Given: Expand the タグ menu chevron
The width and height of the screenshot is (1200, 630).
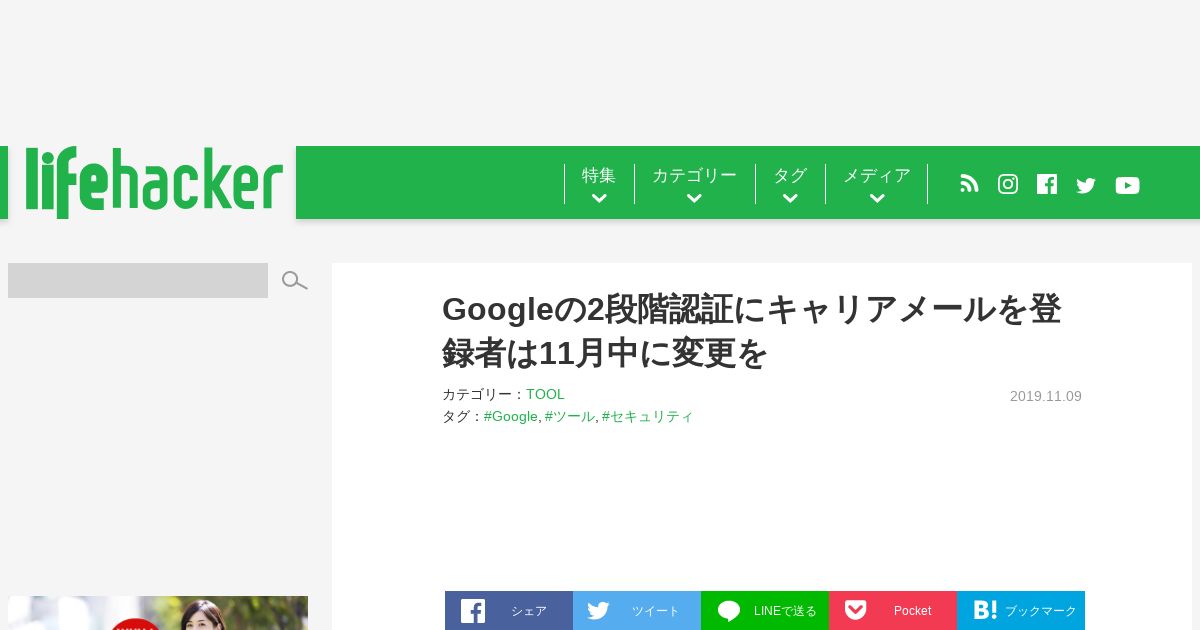Looking at the screenshot, I should click(x=790, y=198).
